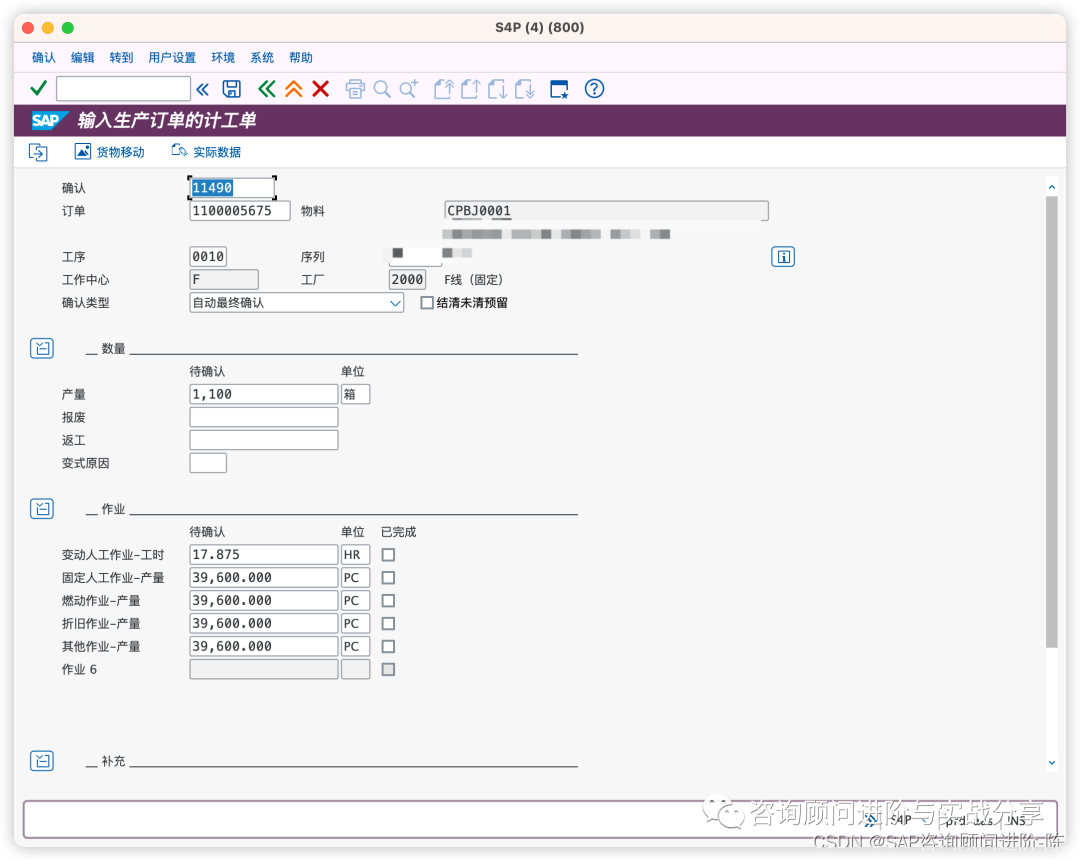Image resolution: width=1080 pixels, height=861 pixels.
Task: Open the 确认类型 dropdown list
Action: click(x=395, y=302)
